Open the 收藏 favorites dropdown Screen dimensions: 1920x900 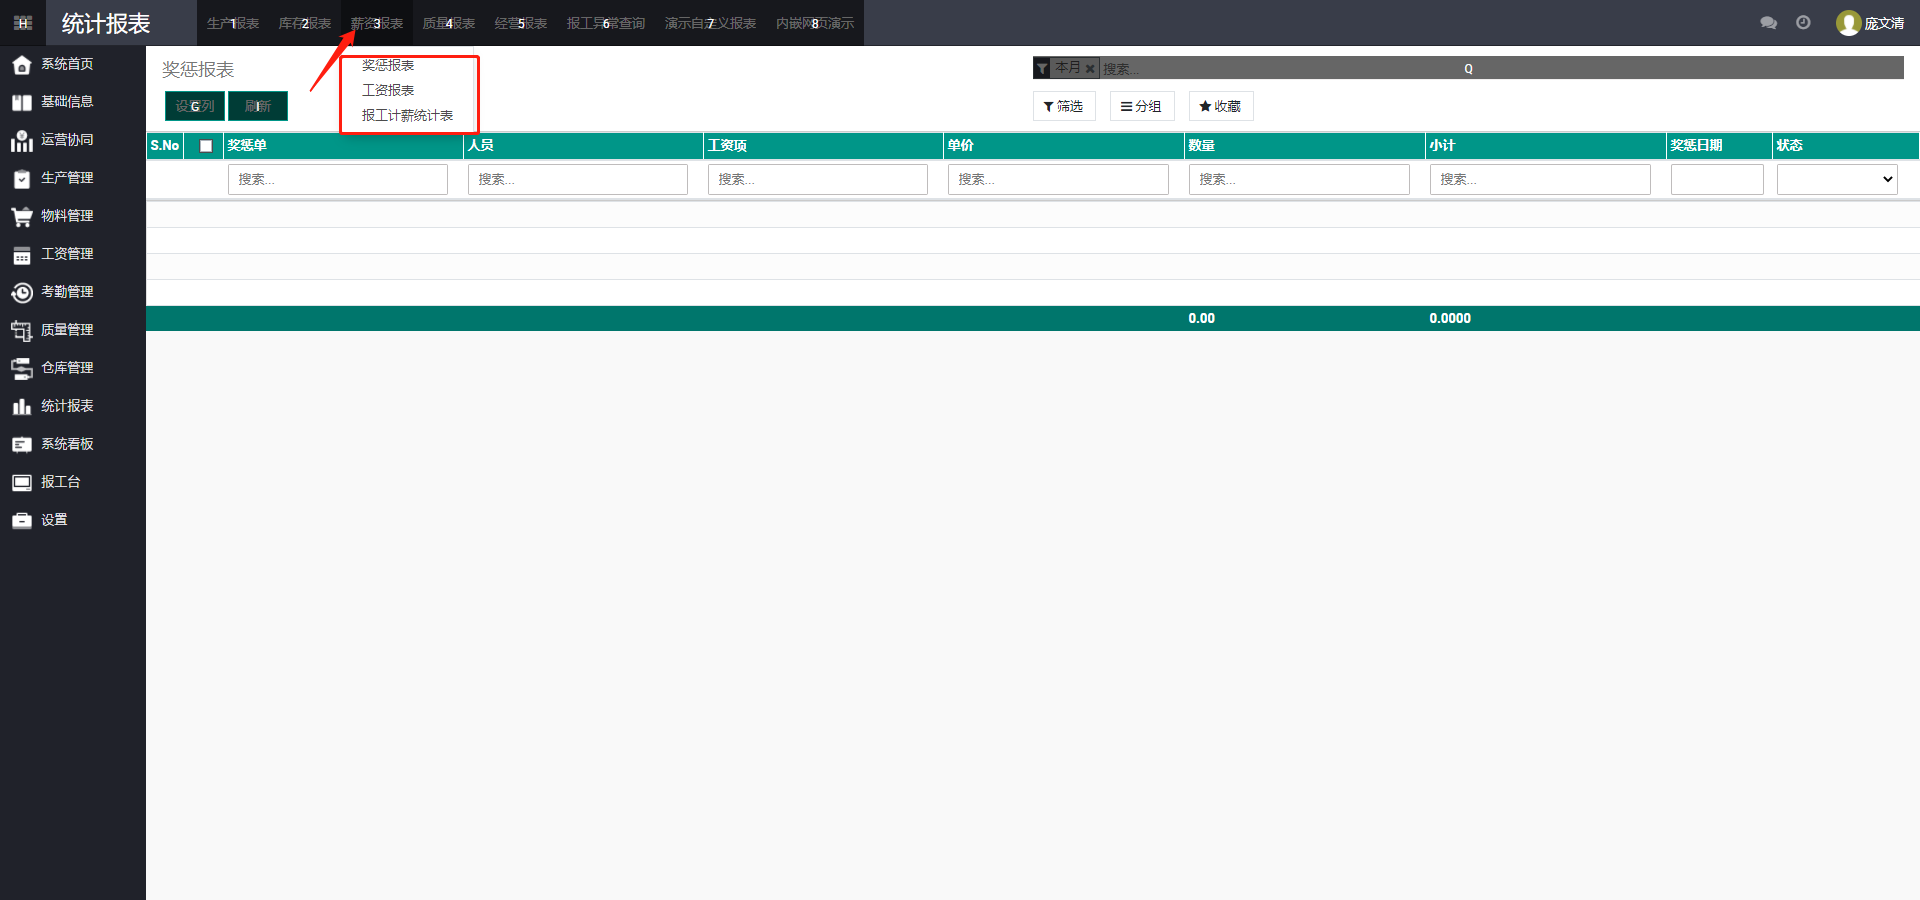tap(1220, 106)
